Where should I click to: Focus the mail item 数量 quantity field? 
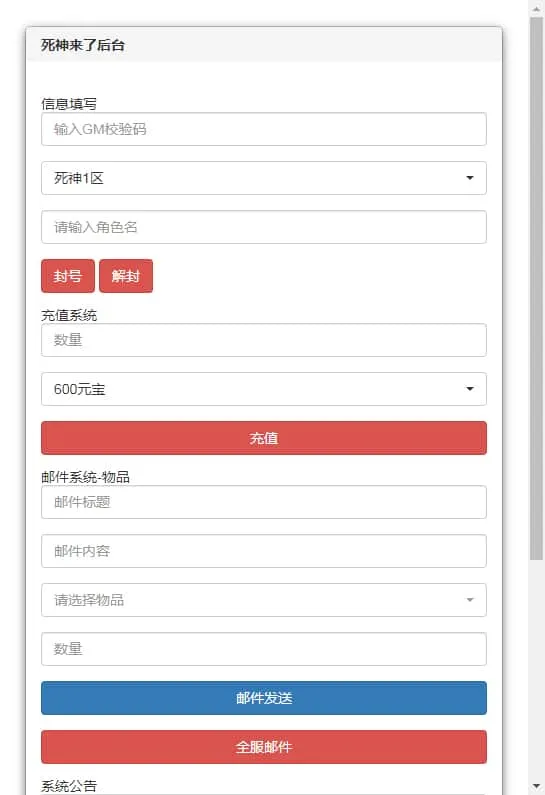tap(264, 649)
